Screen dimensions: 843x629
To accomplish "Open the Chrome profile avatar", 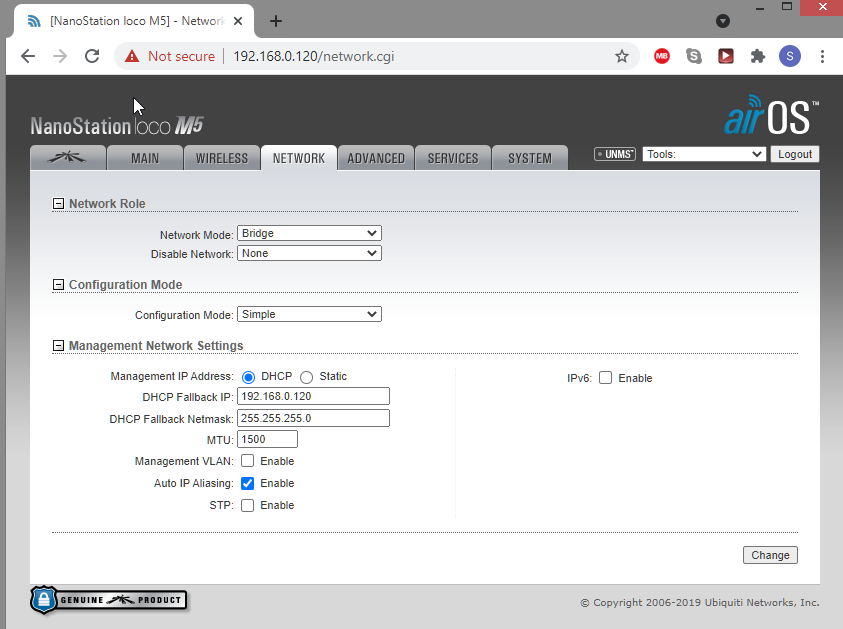I will click(x=790, y=56).
